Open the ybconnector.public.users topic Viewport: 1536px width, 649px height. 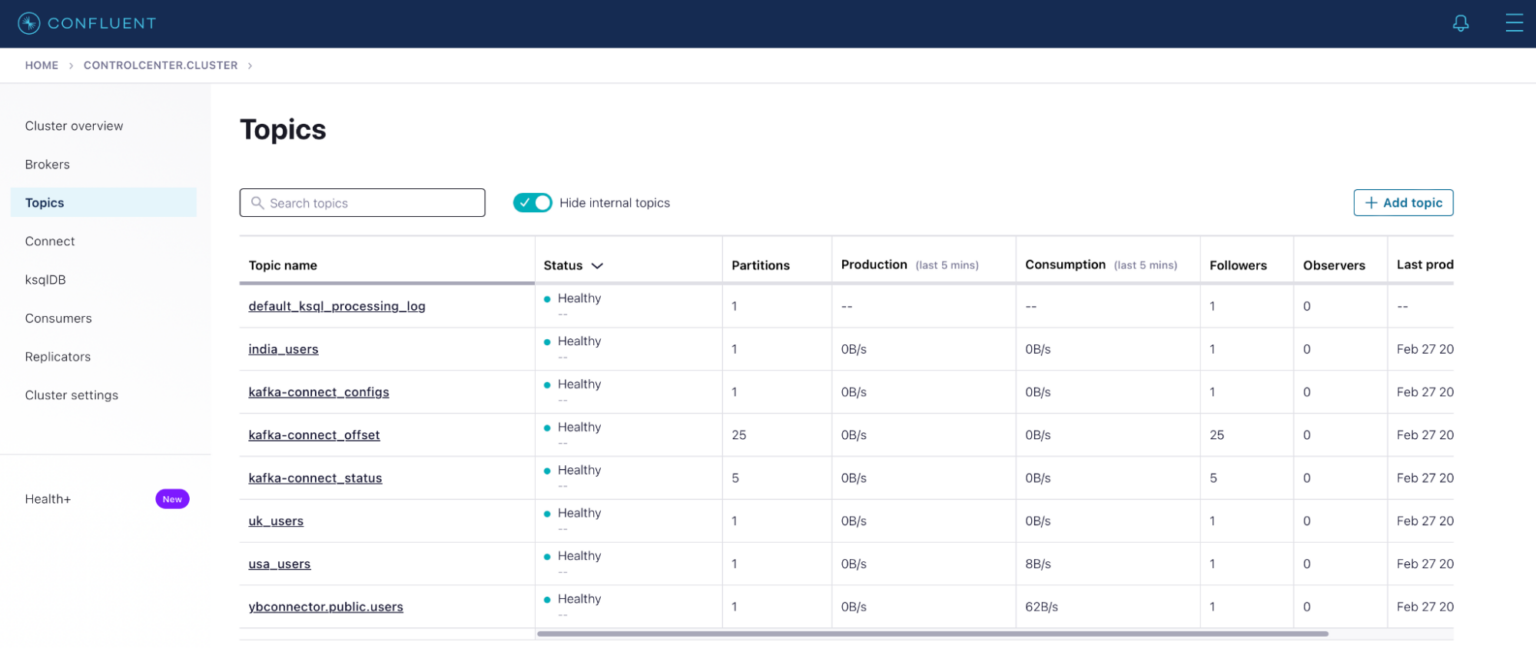coord(326,606)
